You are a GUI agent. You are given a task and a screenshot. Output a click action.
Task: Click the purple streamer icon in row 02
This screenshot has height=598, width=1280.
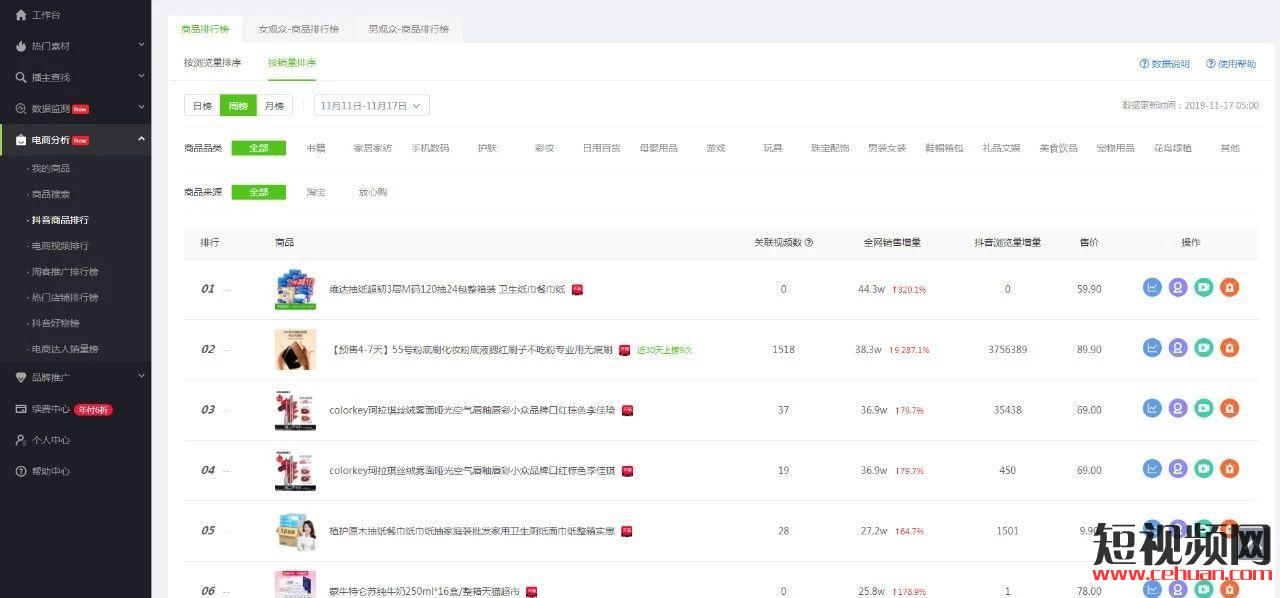(x=1178, y=348)
